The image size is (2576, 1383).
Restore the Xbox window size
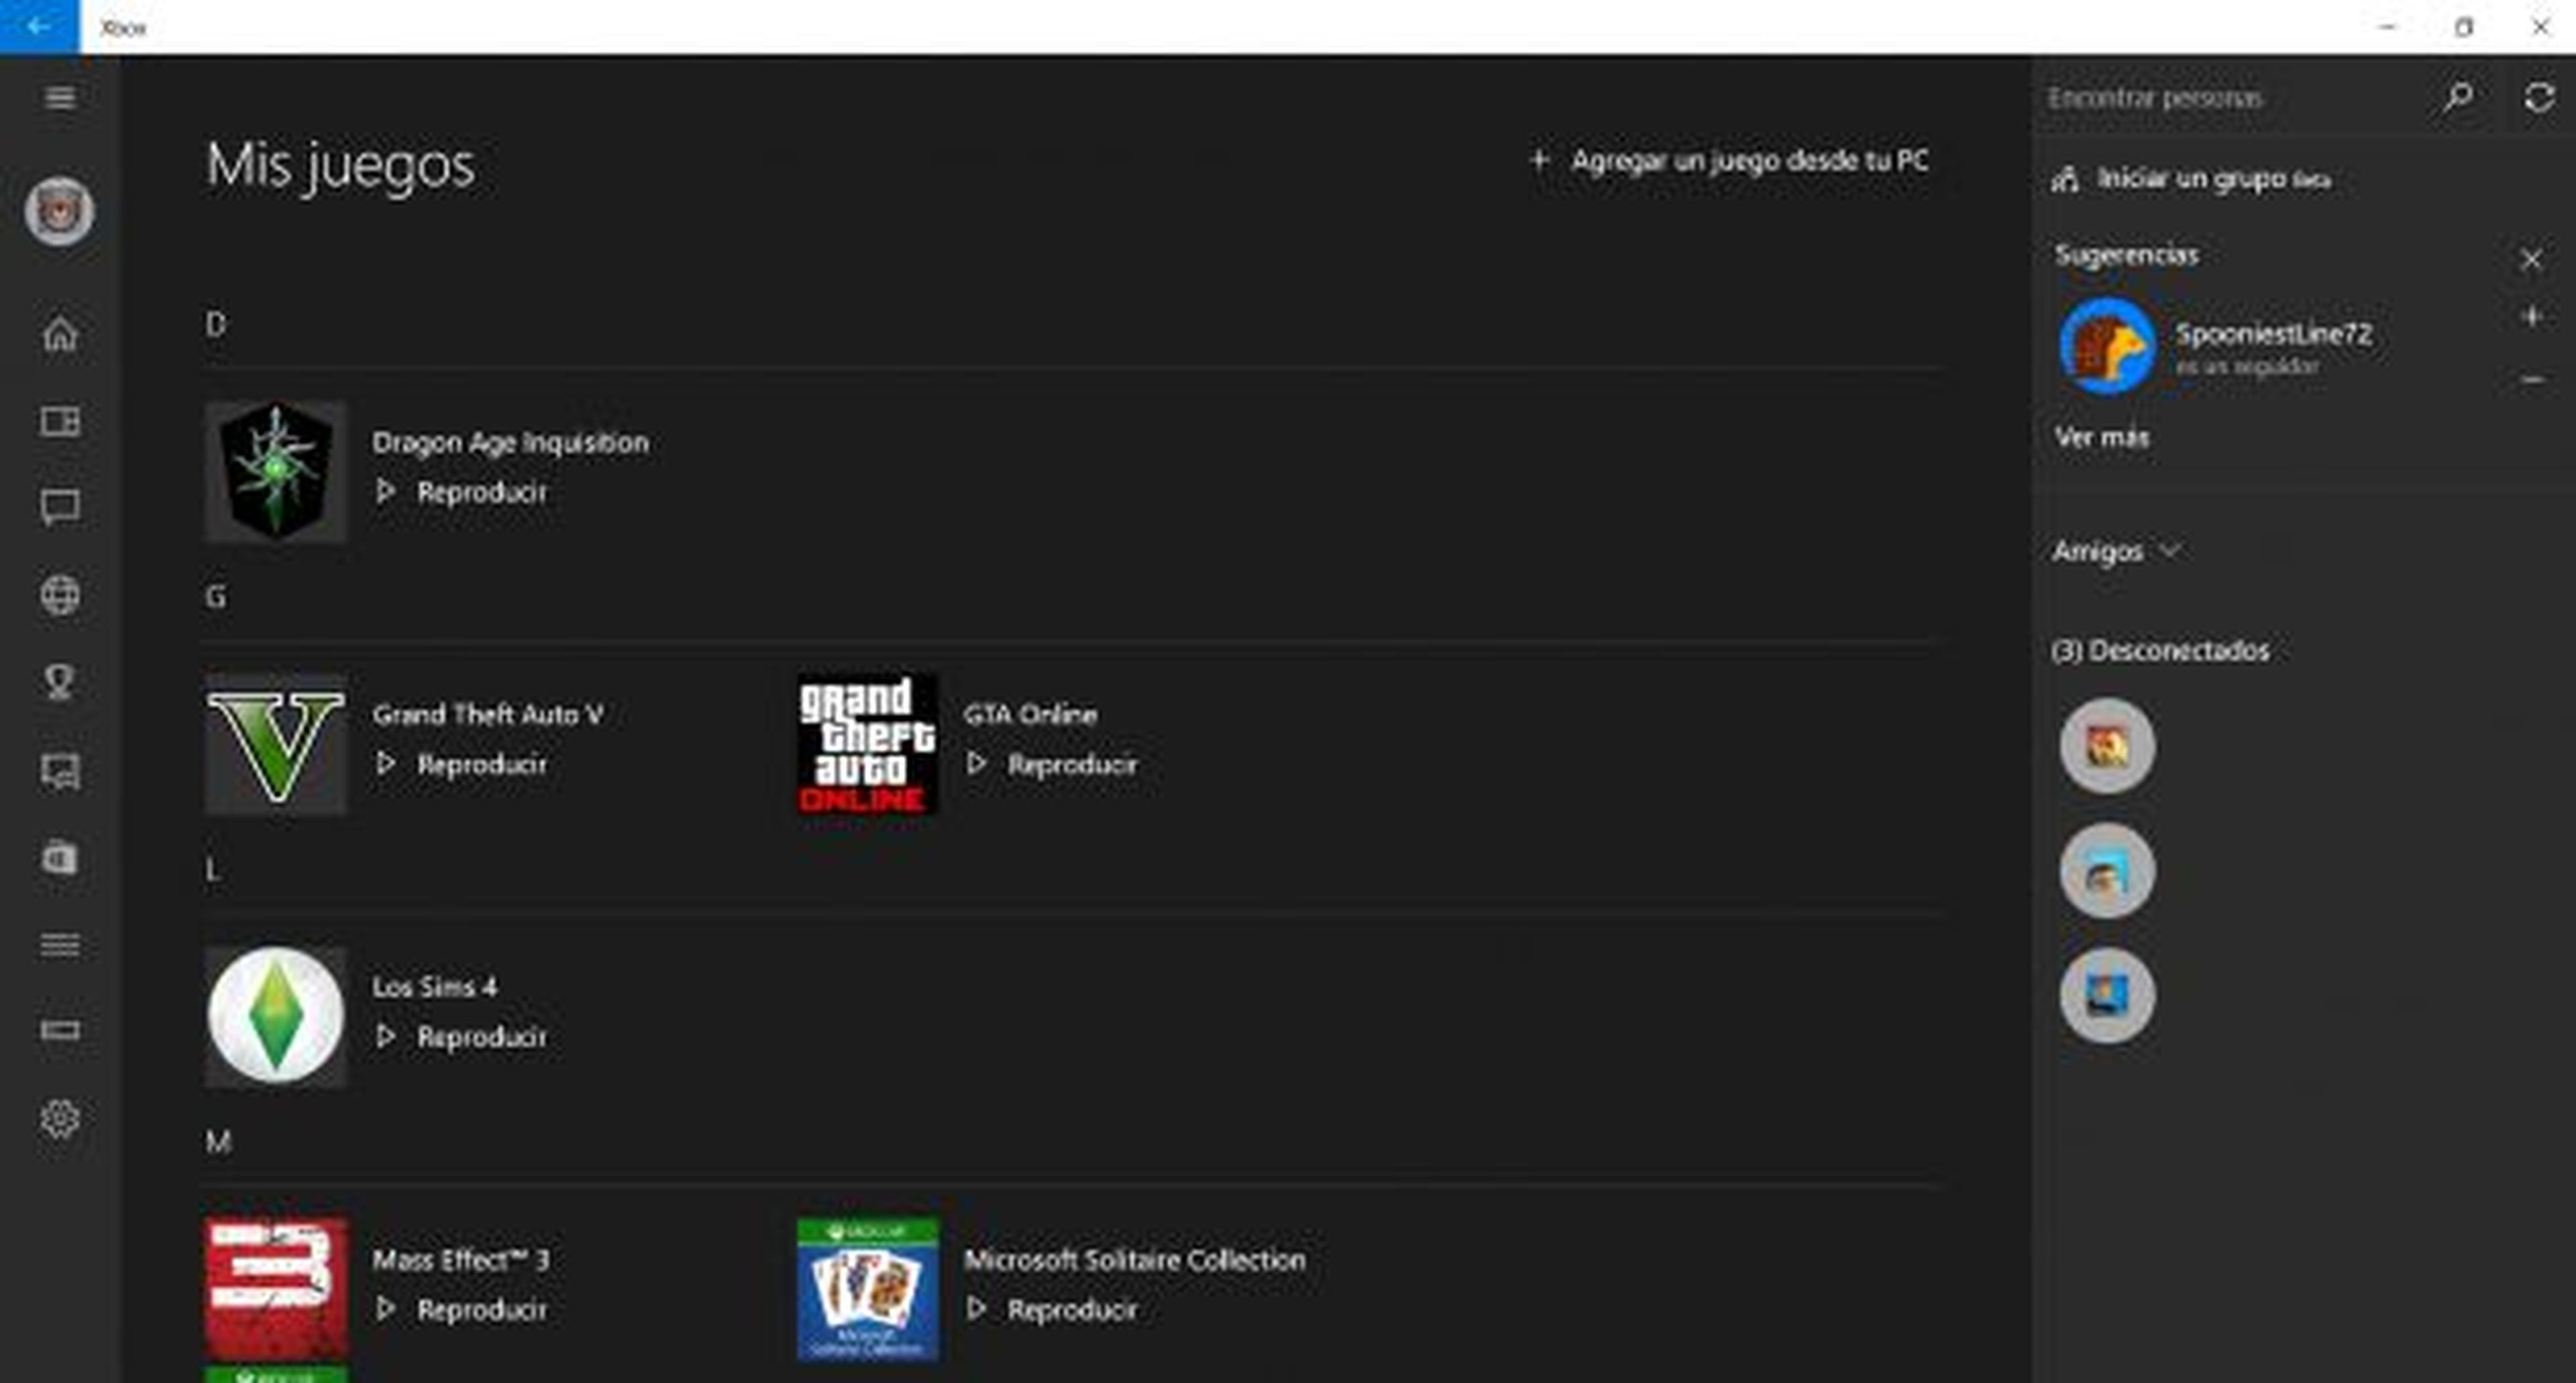2464,27
